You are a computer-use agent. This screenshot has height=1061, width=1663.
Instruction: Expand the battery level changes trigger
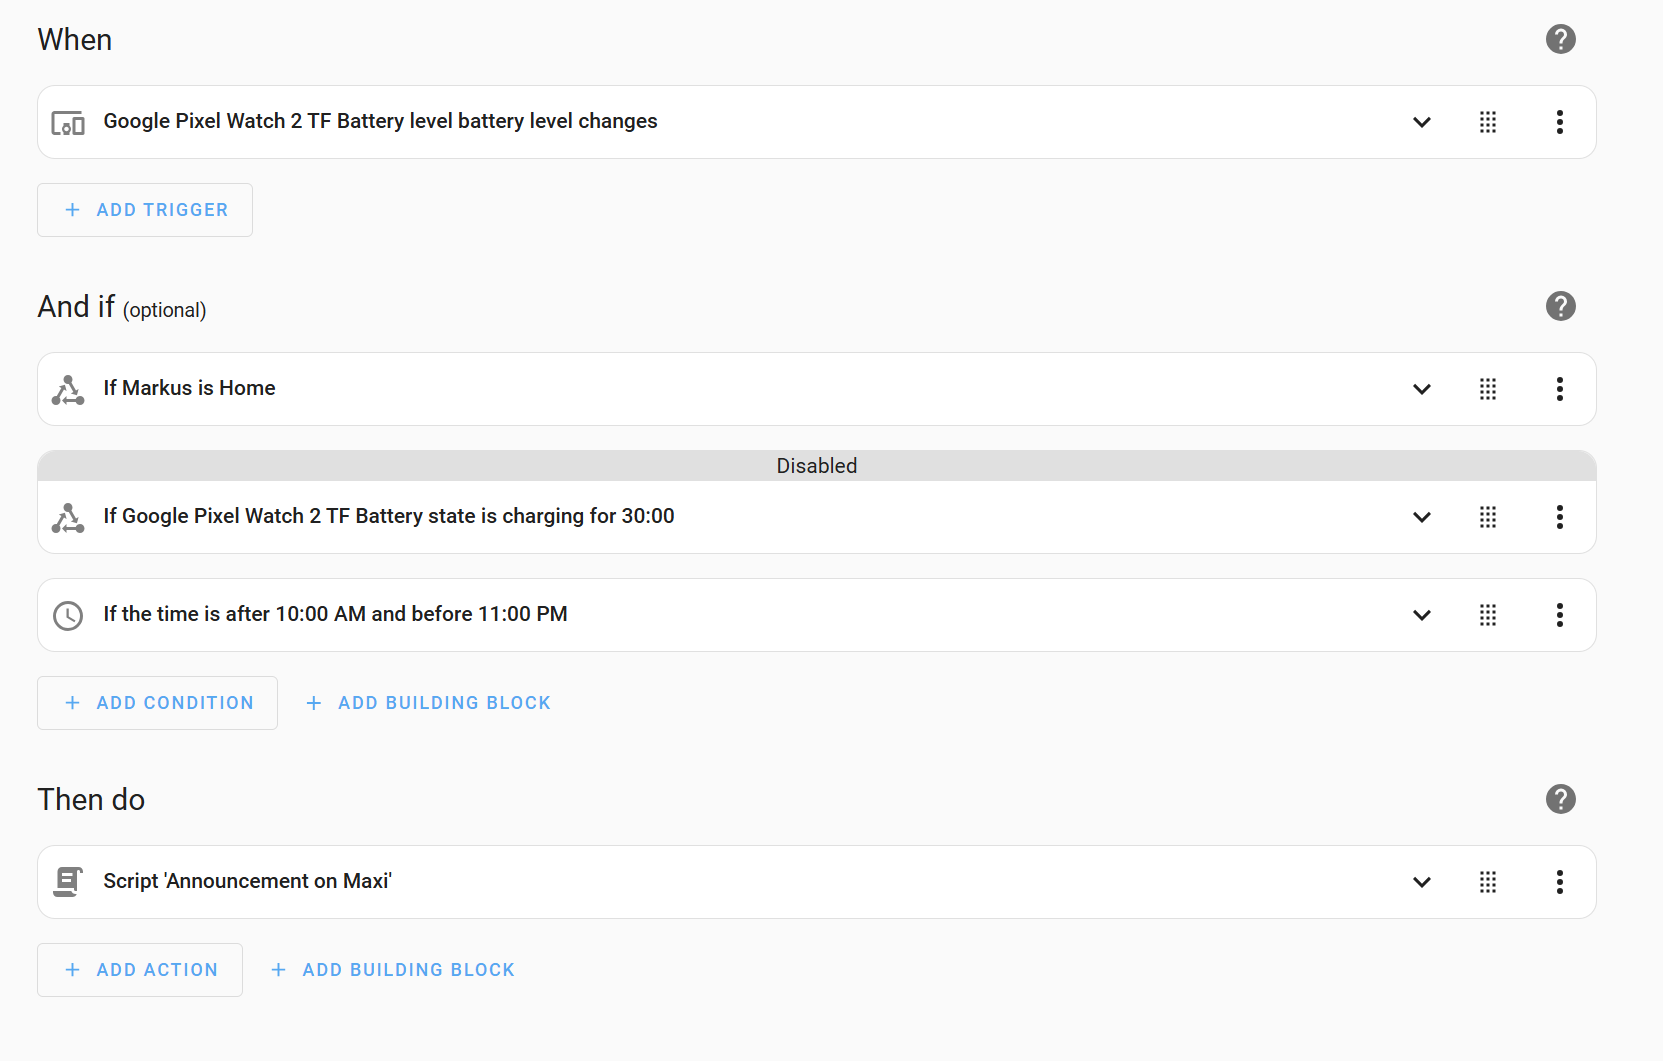1421,122
